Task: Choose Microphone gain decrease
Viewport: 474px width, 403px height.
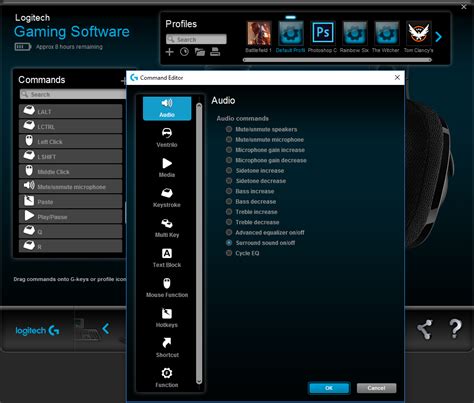Action: pyautogui.click(x=229, y=160)
